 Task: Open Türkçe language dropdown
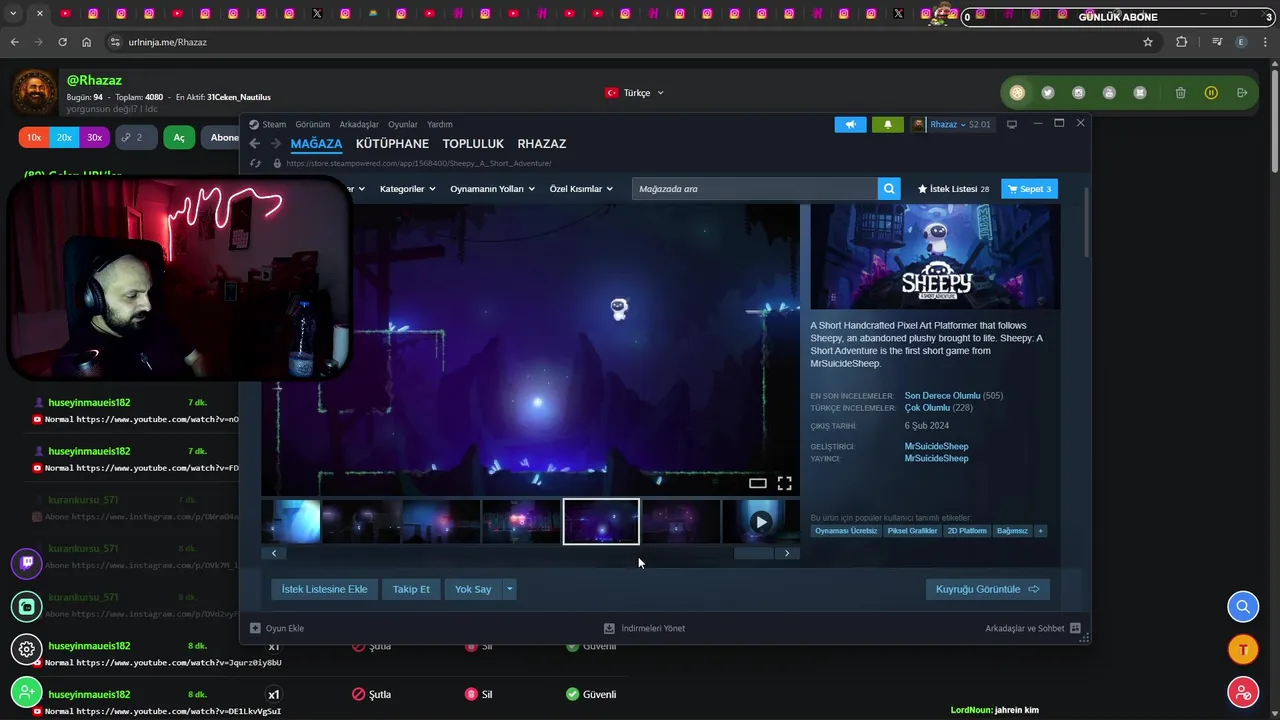tap(635, 93)
